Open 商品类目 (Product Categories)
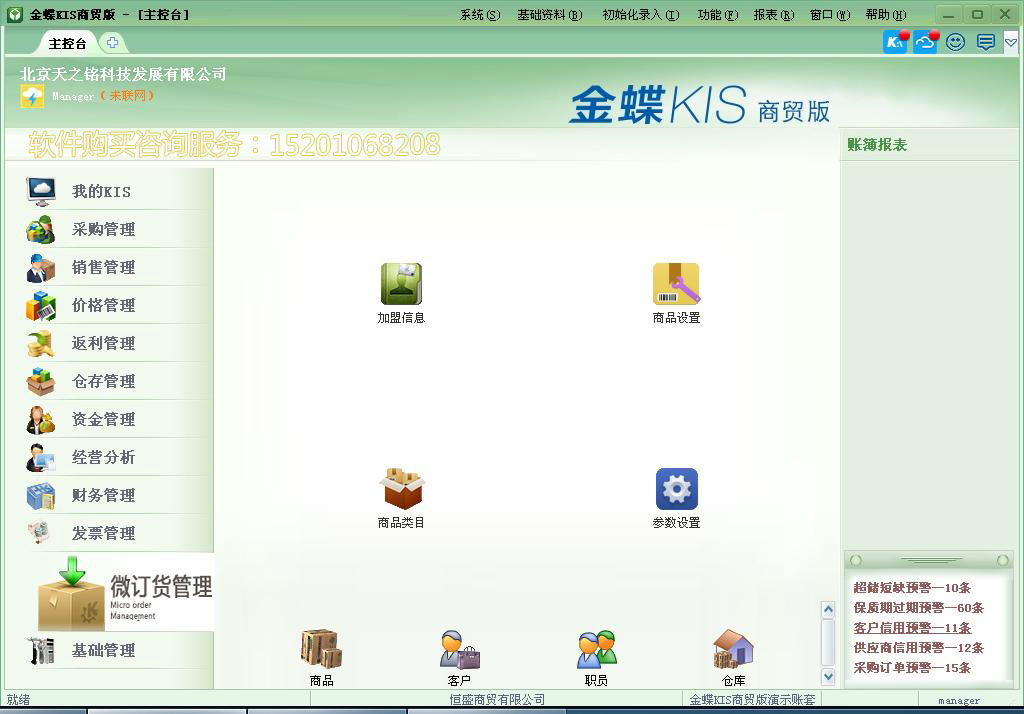Screen dimensions: 1024x714 pyautogui.click(x=401, y=490)
